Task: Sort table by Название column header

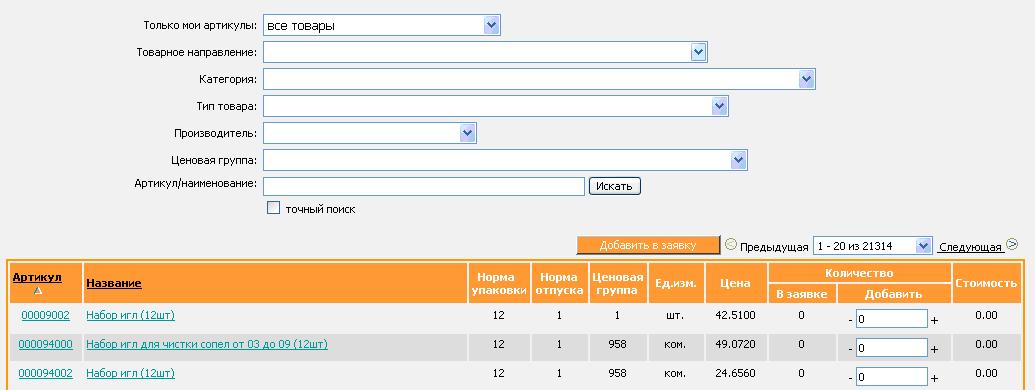Action: click(x=114, y=284)
